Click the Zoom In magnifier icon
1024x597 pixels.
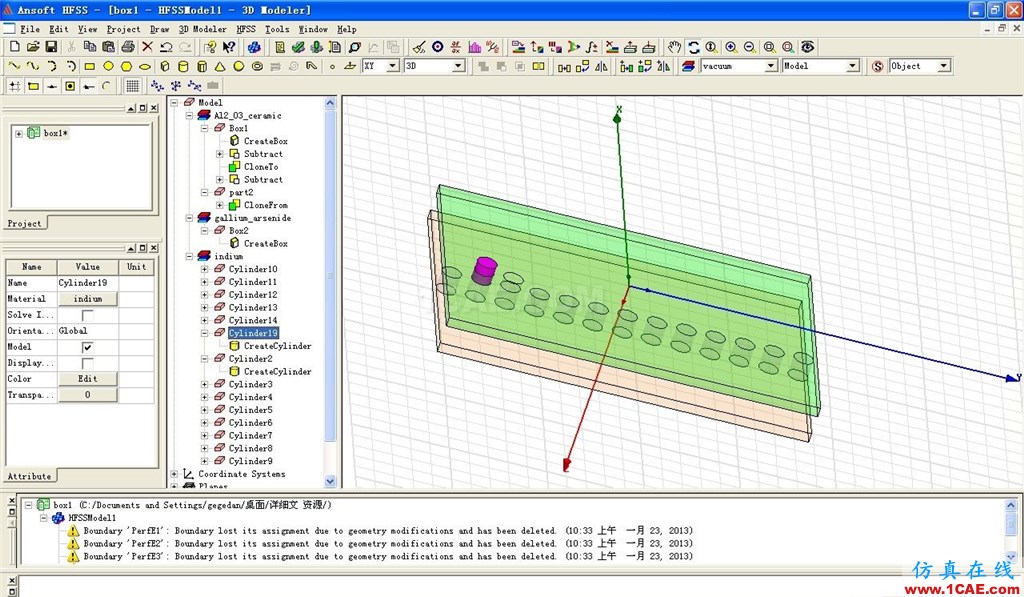point(731,47)
